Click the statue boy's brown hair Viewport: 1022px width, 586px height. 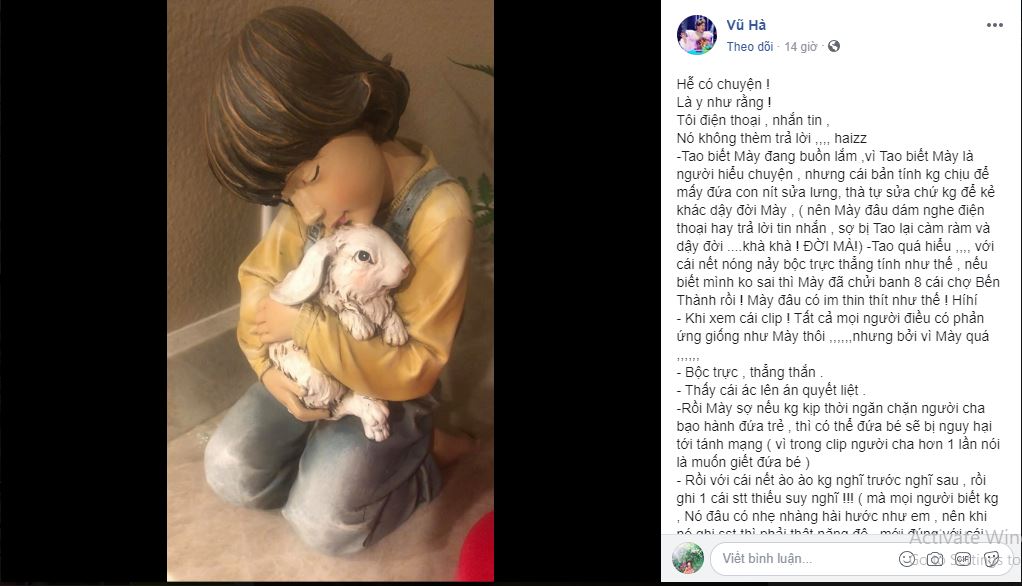pyautogui.click(x=300, y=91)
